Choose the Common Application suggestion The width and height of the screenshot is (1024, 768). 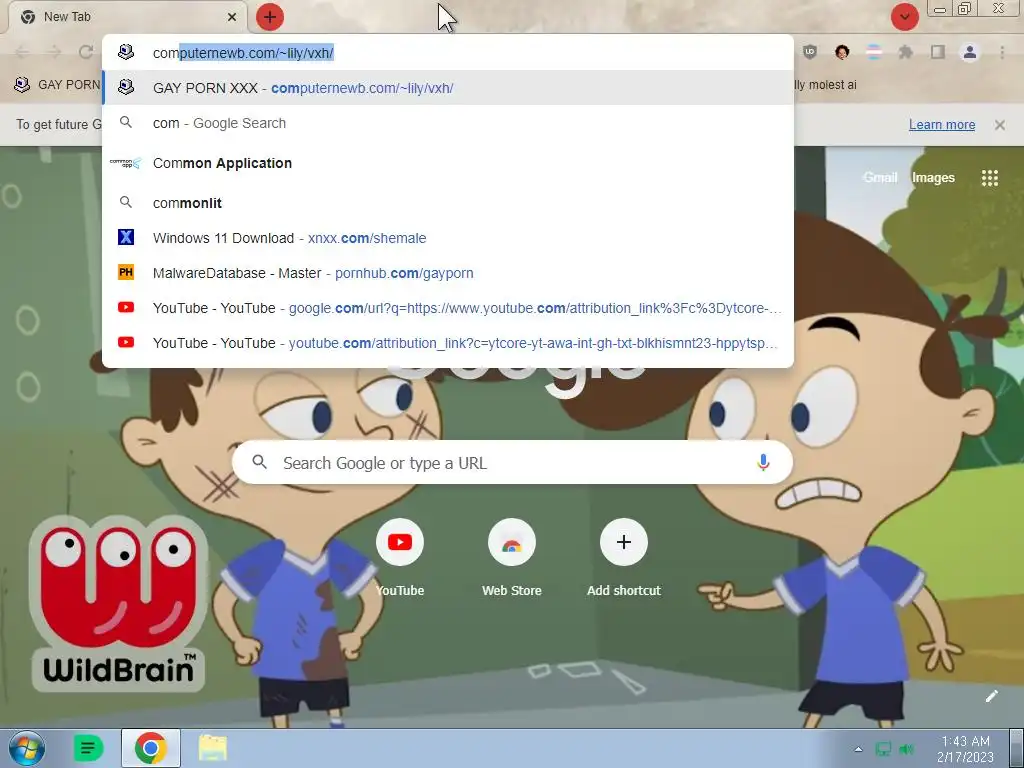point(448,163)
